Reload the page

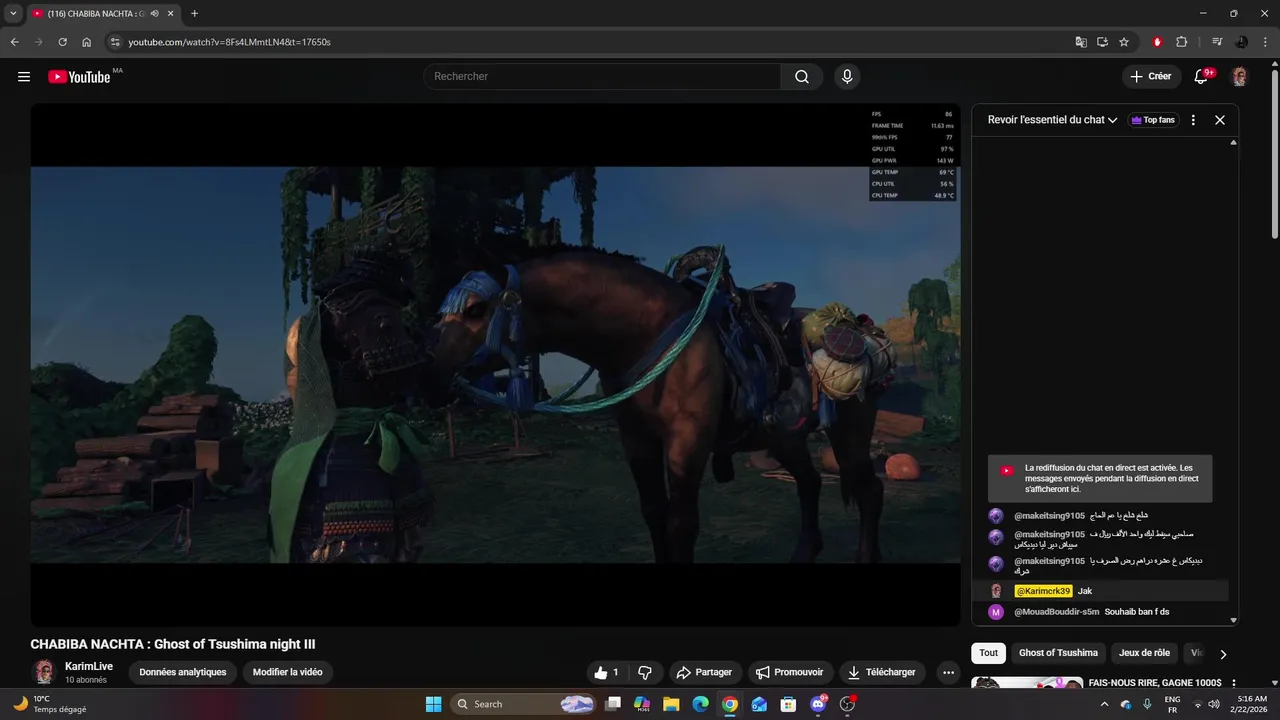62,42
